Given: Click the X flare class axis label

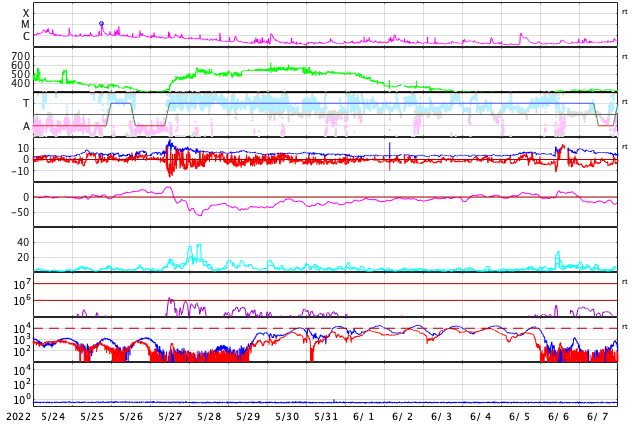Looking at the screenshot, I should [x=26, y=13].
